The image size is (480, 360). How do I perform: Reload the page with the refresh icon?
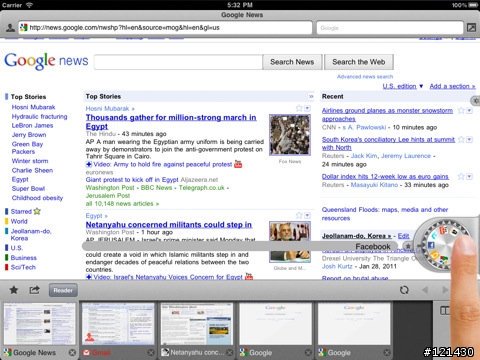404,290
